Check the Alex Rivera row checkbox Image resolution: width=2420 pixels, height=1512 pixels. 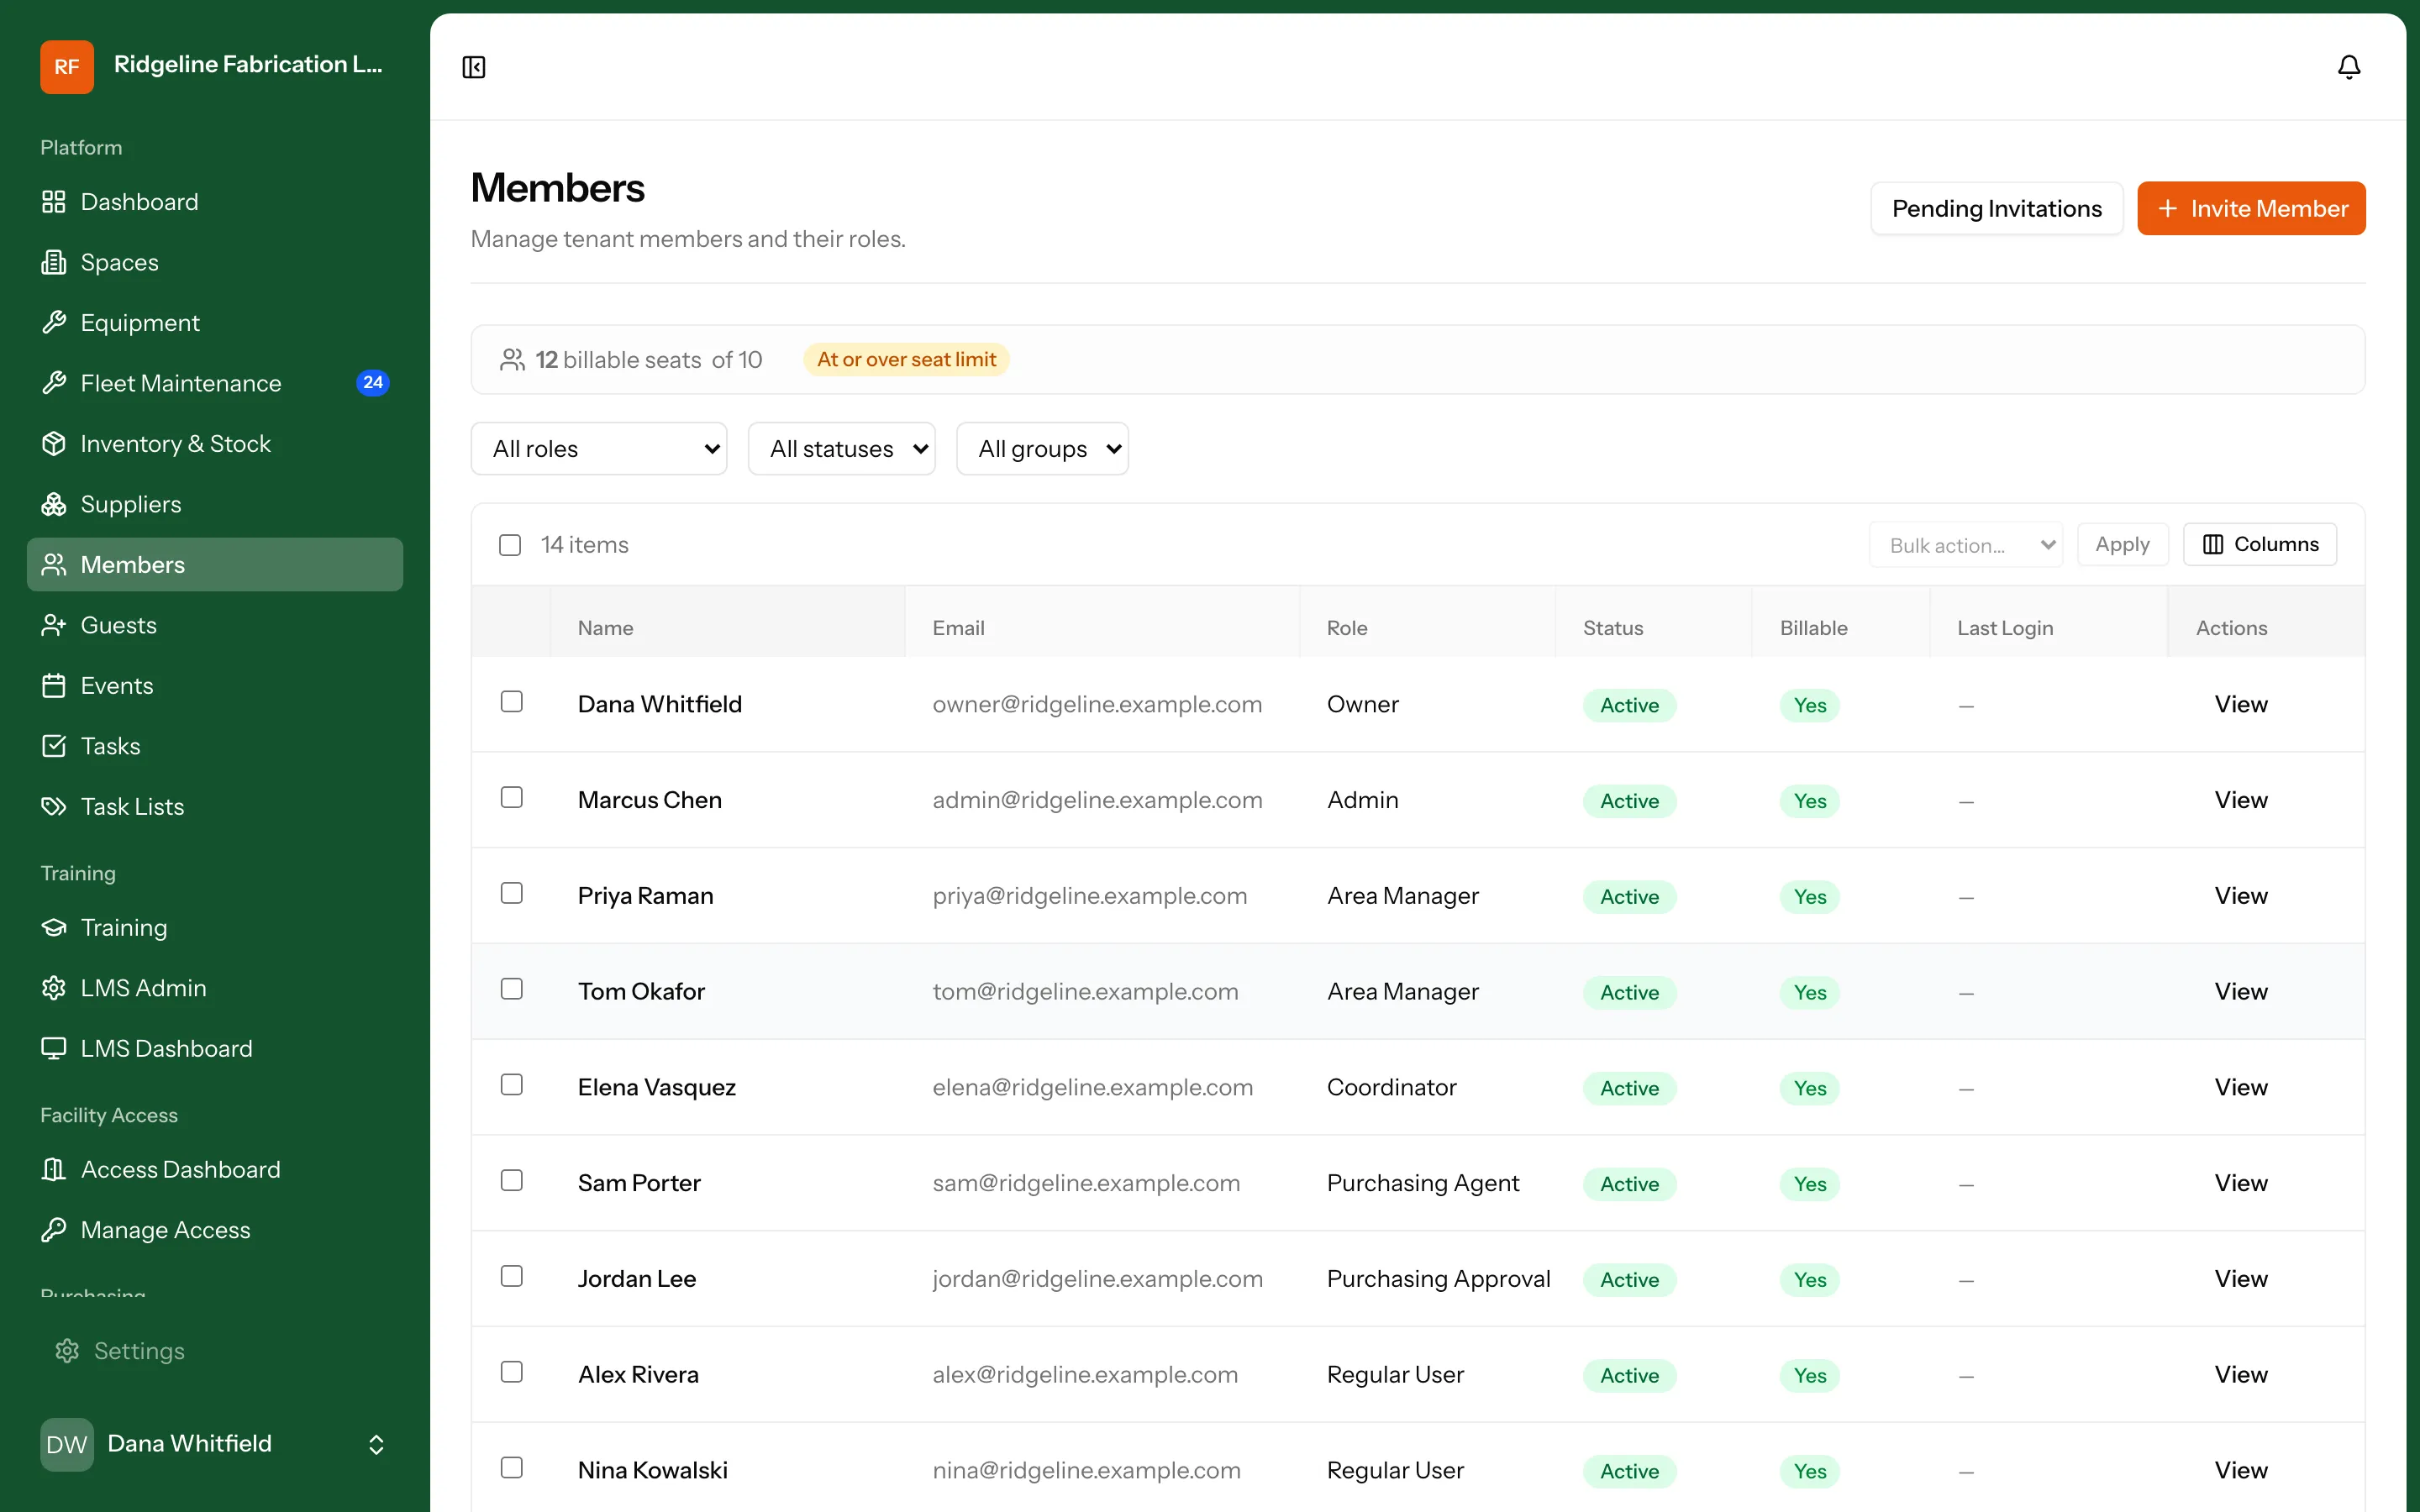click(512, 1373)
